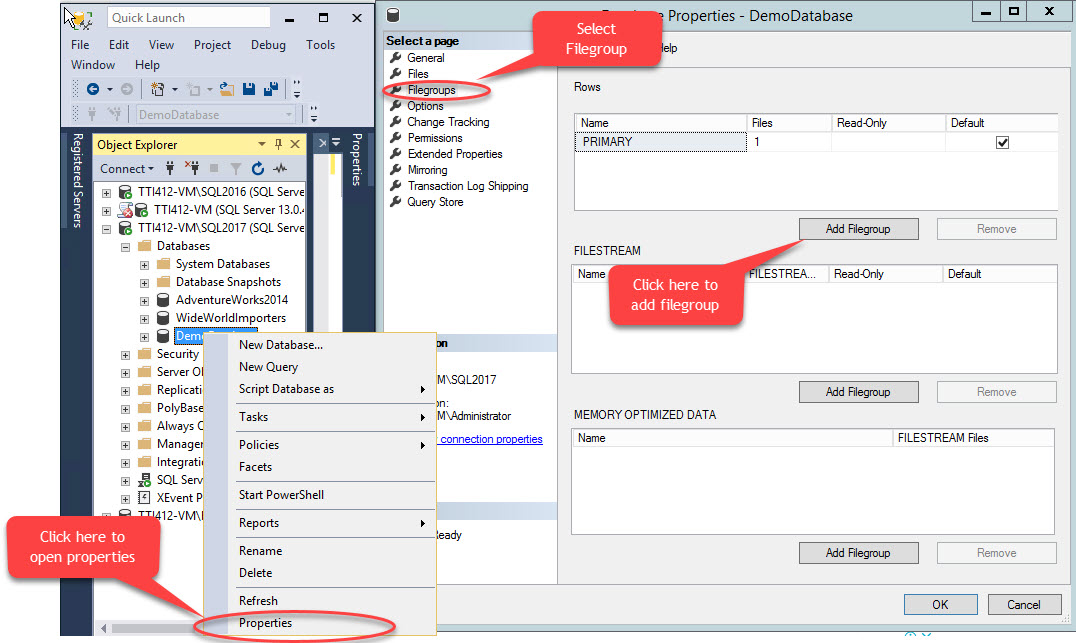Select Filegroups in Select a page list
This screenshot has height=643, width=1076.
(x=431, y=90)
